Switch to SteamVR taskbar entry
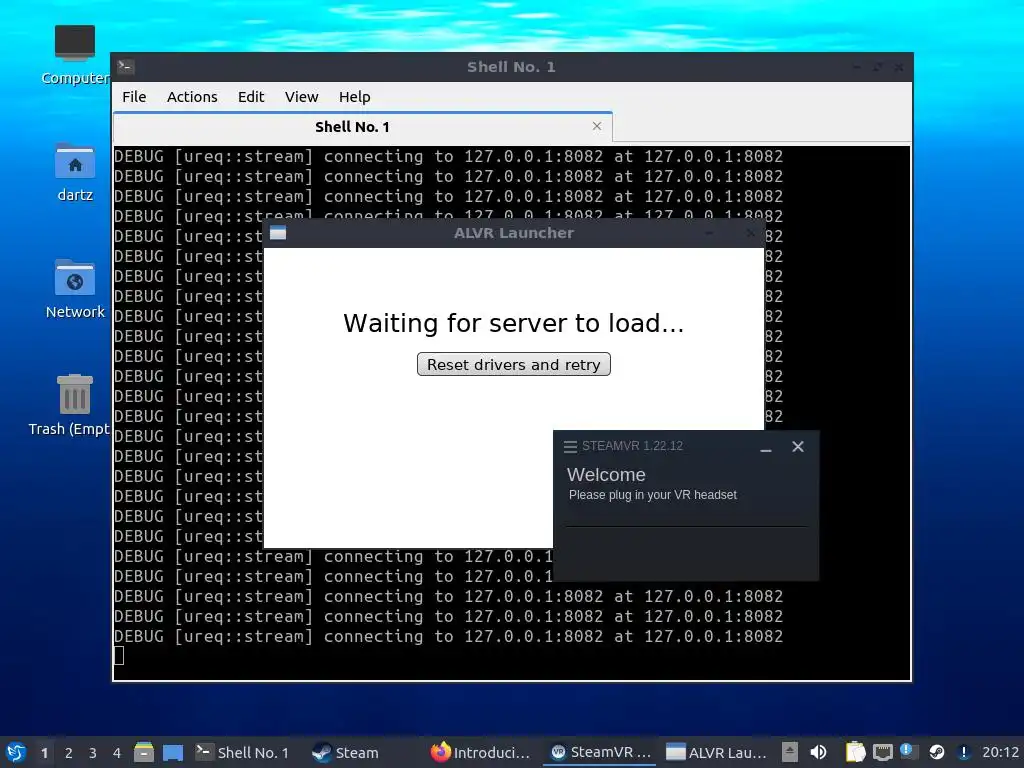The height and width of the screenshot is (768, 1024). click(x=600, y=752)
